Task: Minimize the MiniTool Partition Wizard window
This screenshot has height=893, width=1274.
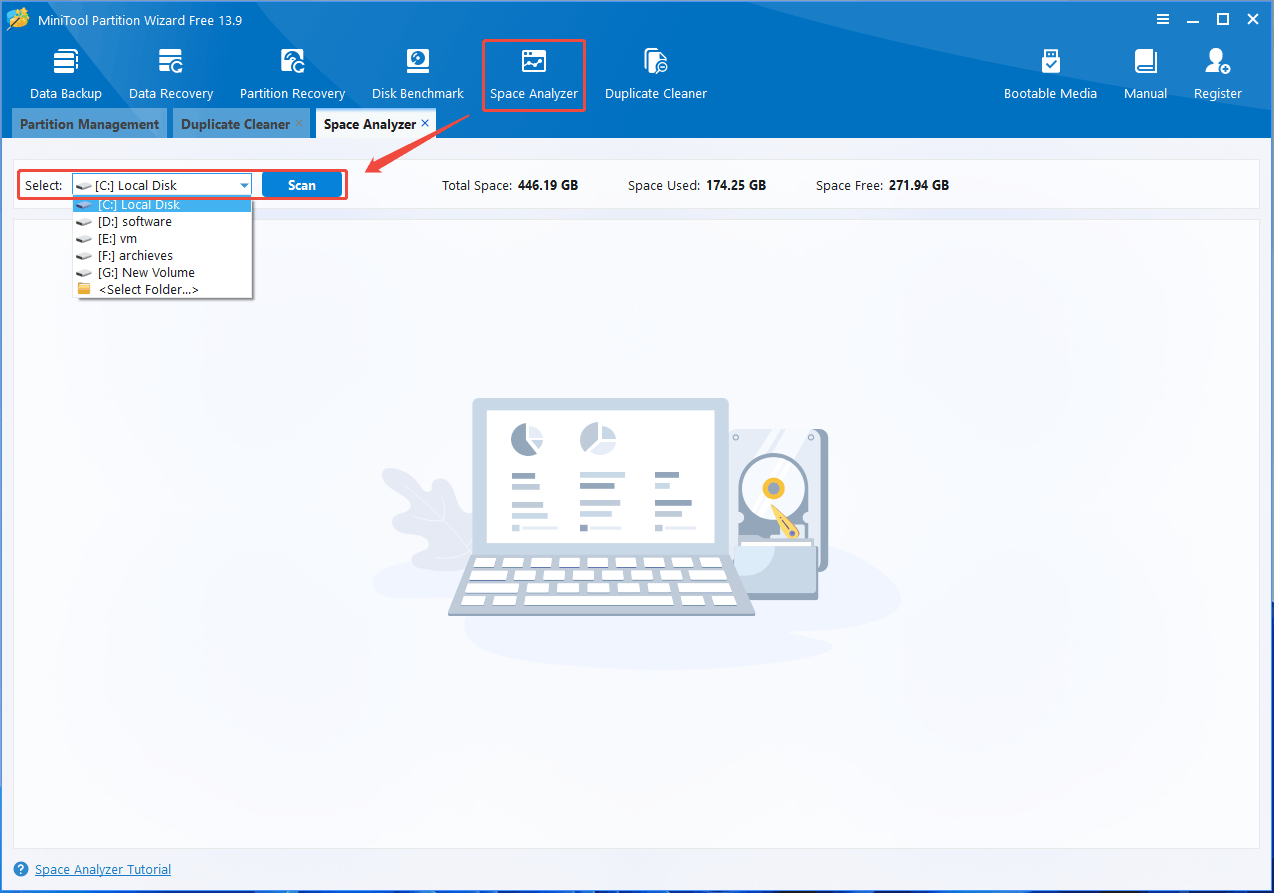Action: pos(1193,19)
